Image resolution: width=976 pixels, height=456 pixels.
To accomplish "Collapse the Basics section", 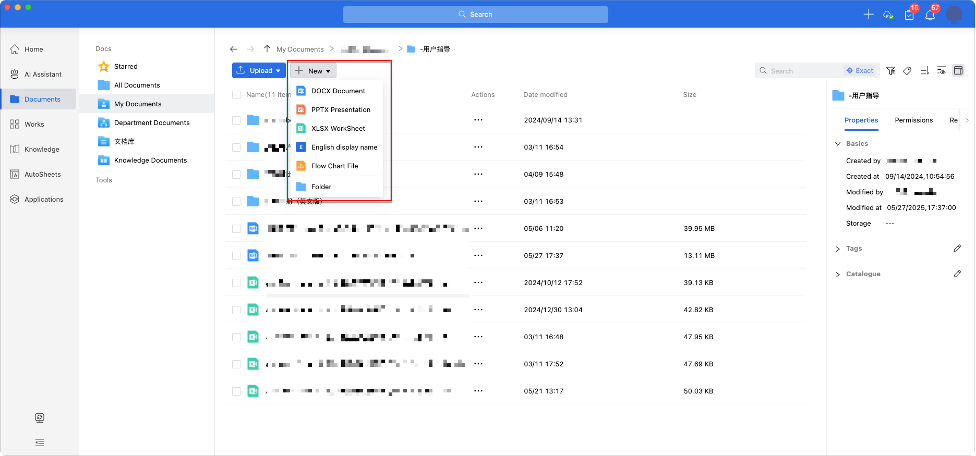I will tap(837, 144).
